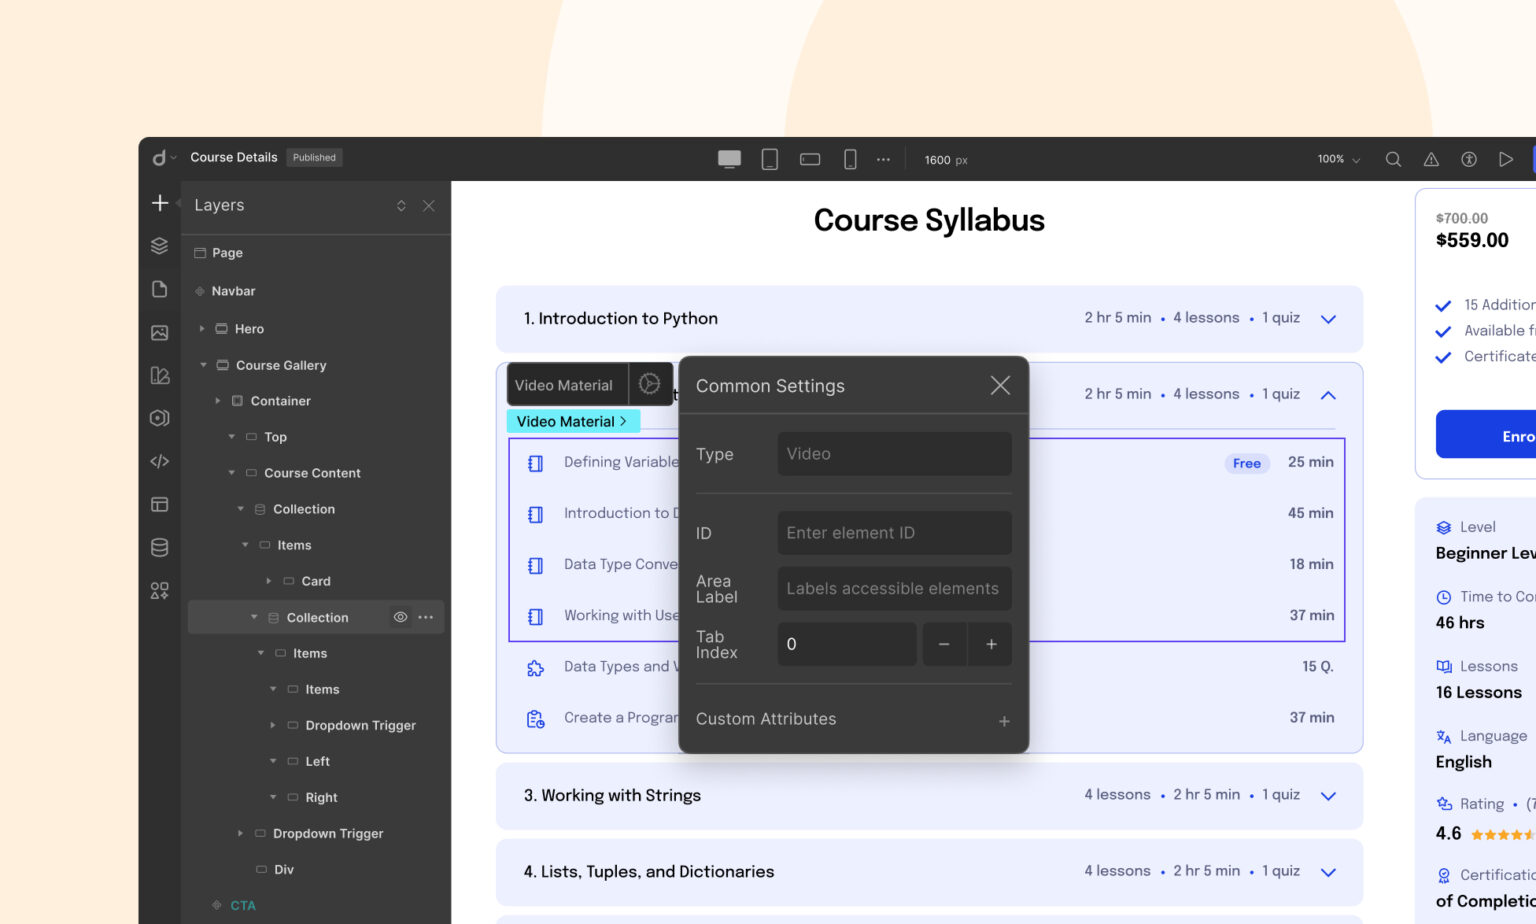Select the Navbar layer
Image resolution: width=1536 pixels, height=924 pixels.
[x=233, y=291]
